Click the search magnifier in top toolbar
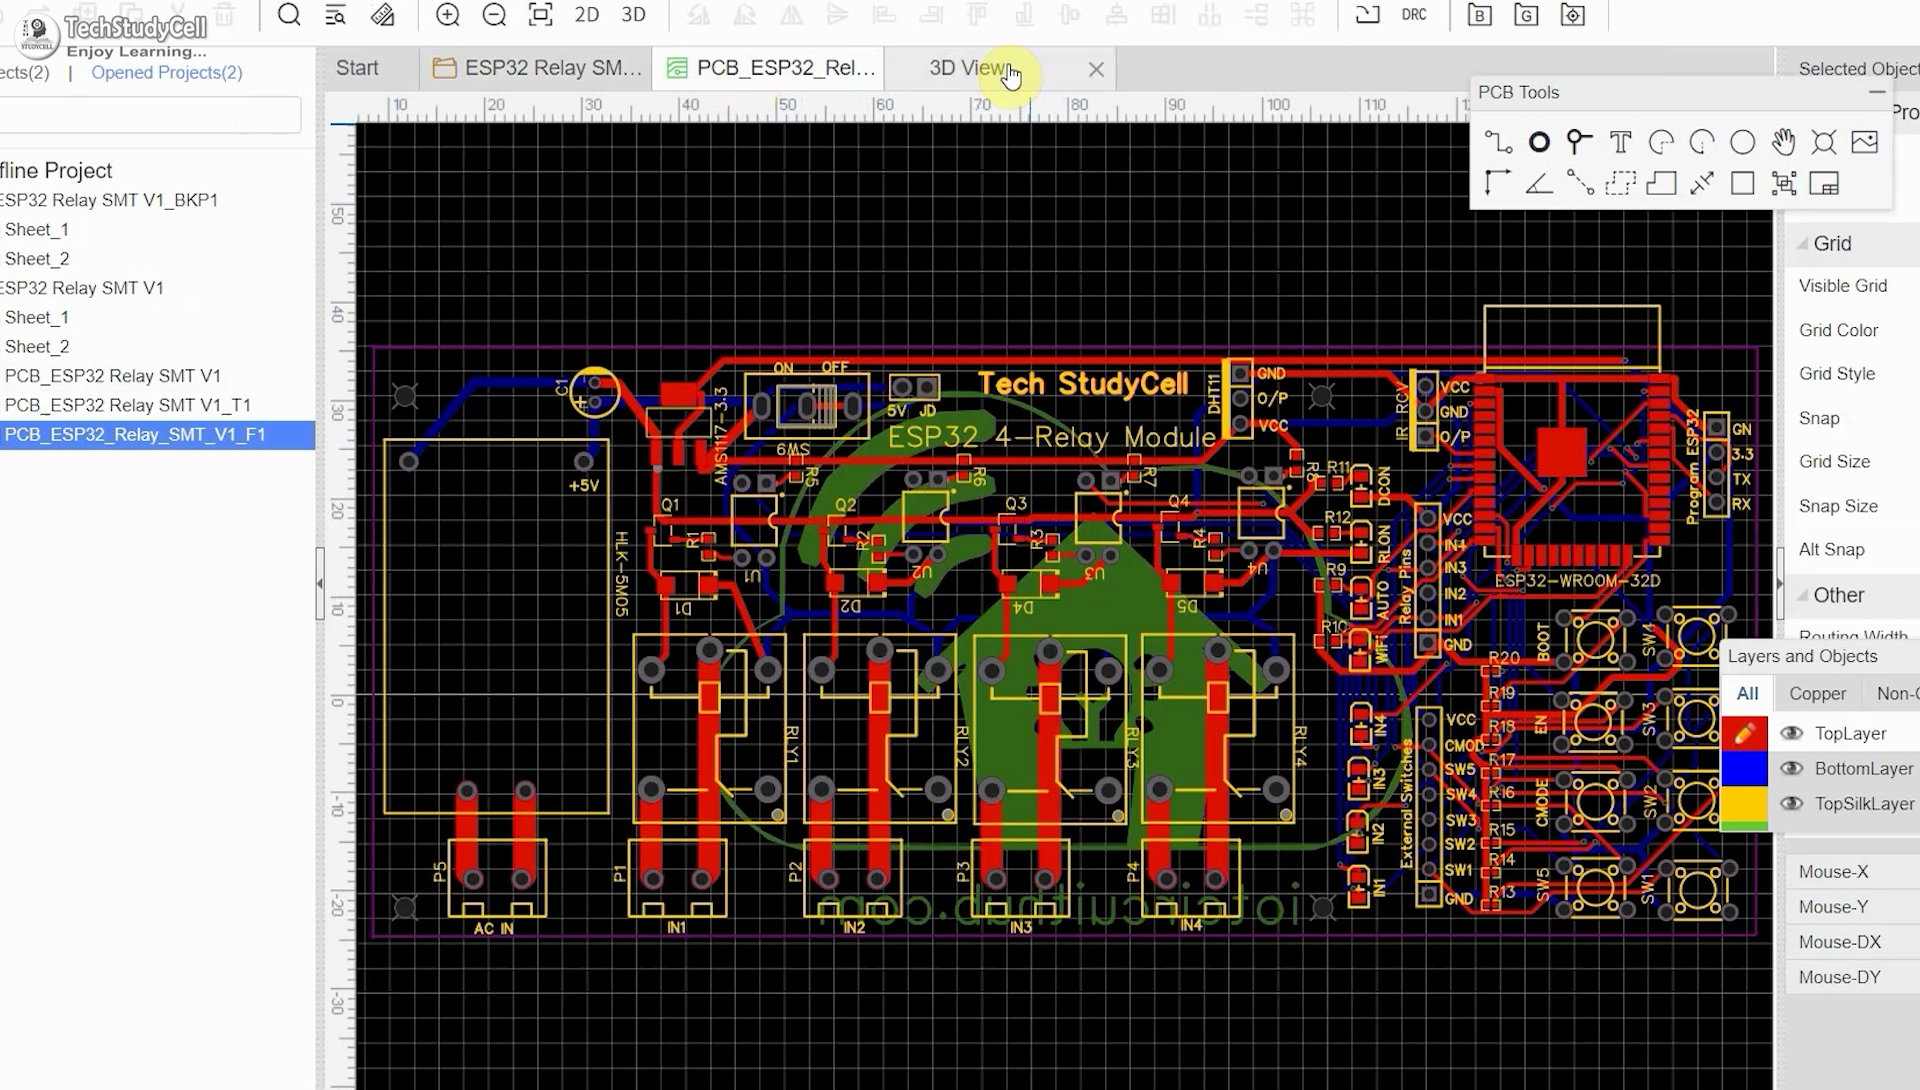The width and height of the screenshot is (1920, 1090). (x=289, y=15)
